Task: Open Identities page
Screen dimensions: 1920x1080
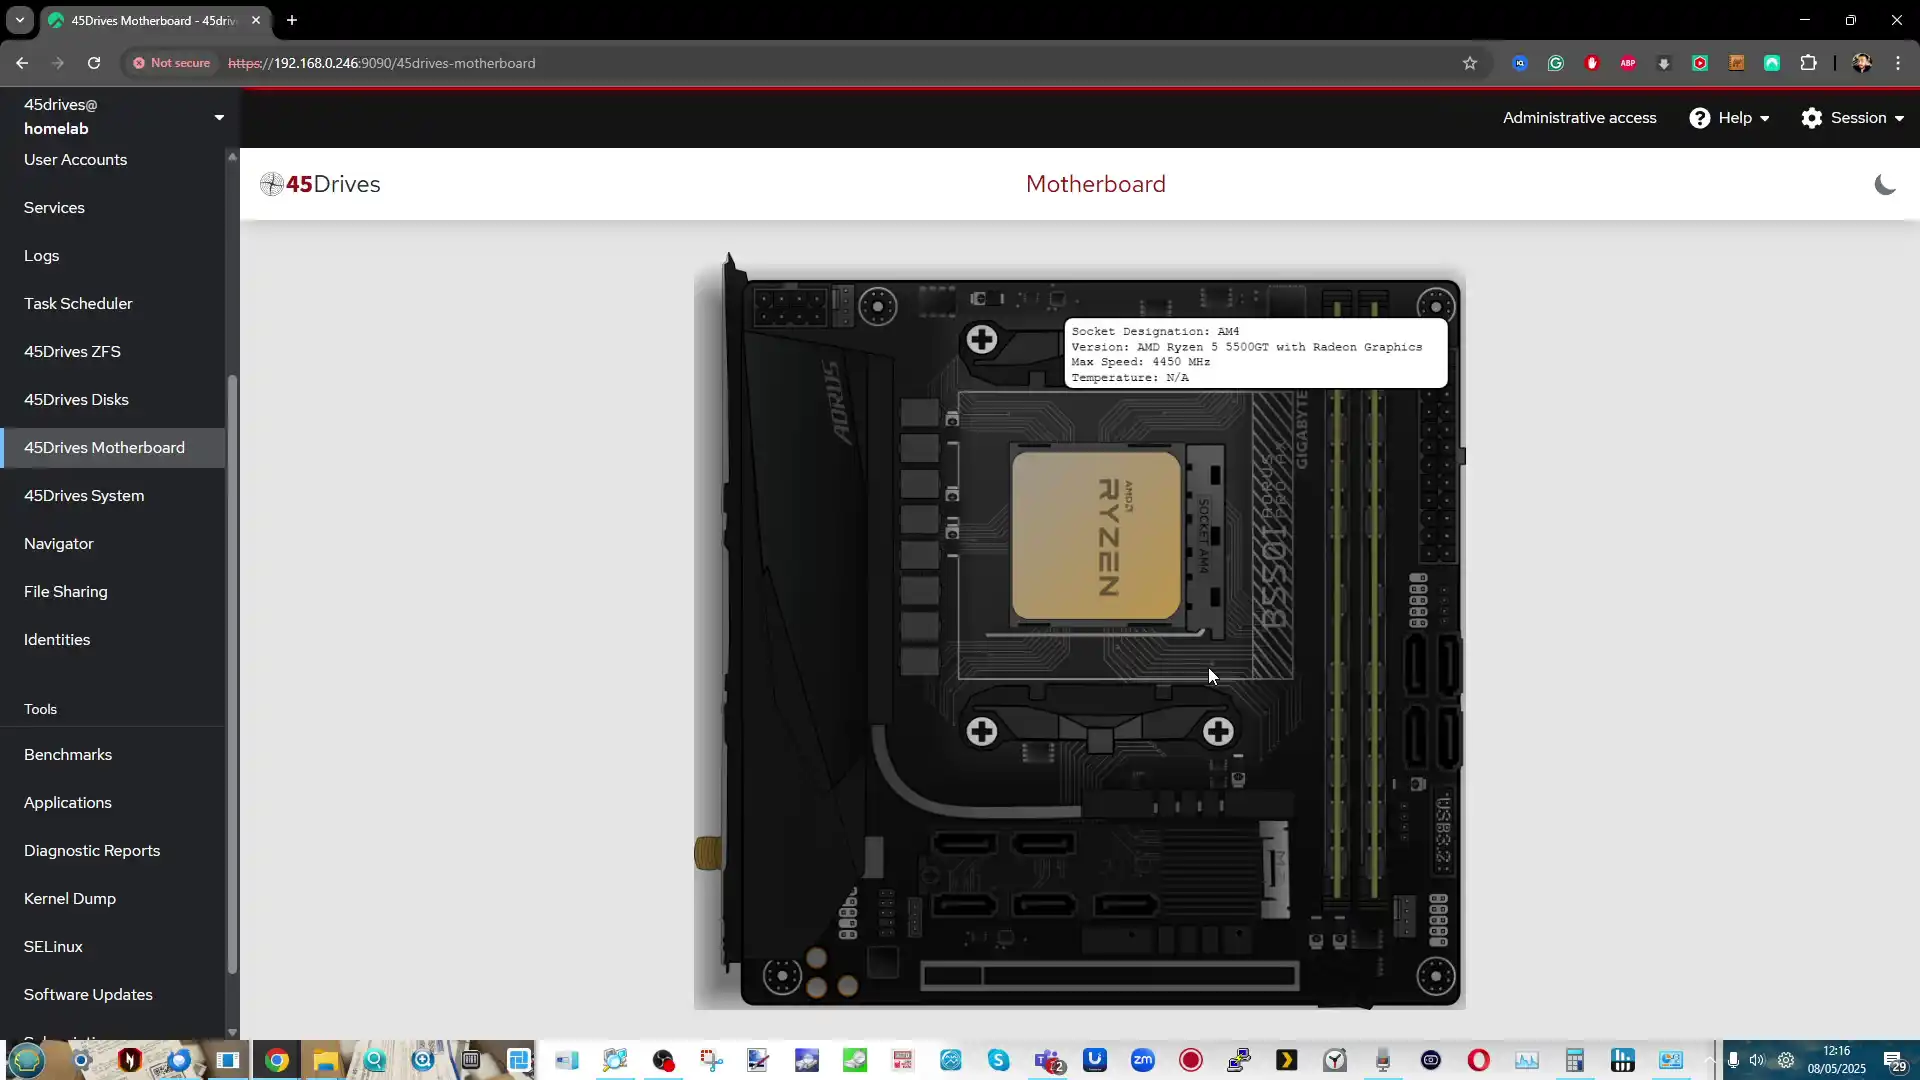Action: (x=57, y=640)
